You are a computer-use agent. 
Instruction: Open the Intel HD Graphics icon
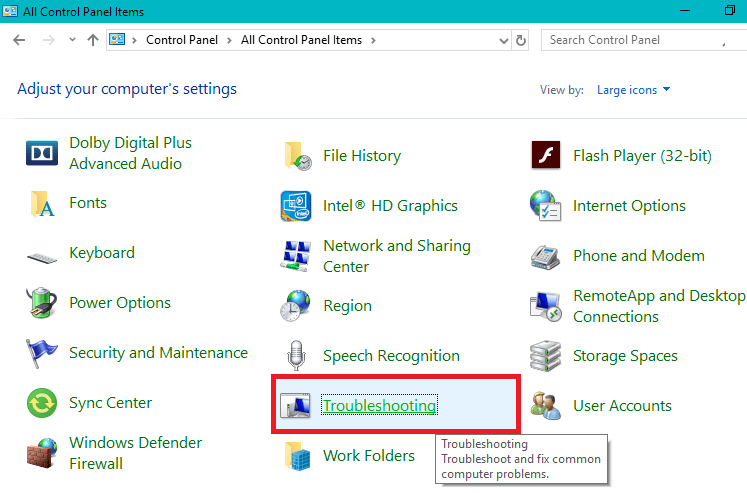[296, 206]
